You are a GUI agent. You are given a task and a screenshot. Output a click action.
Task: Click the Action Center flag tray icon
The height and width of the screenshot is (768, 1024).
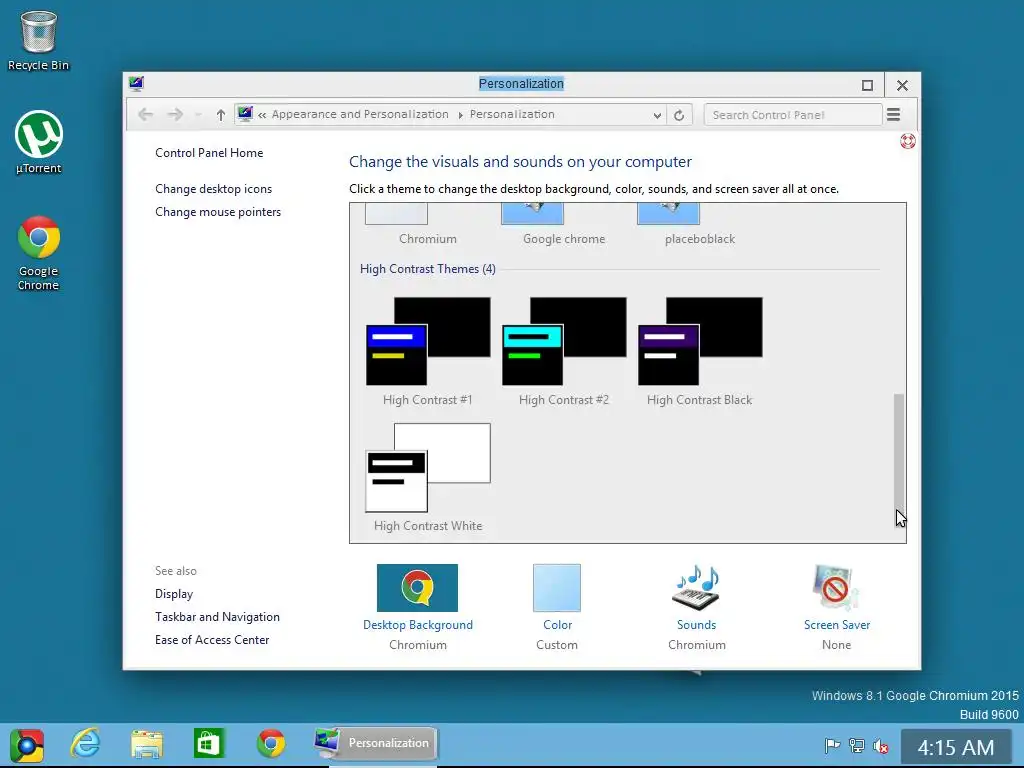tap(832, 746)
